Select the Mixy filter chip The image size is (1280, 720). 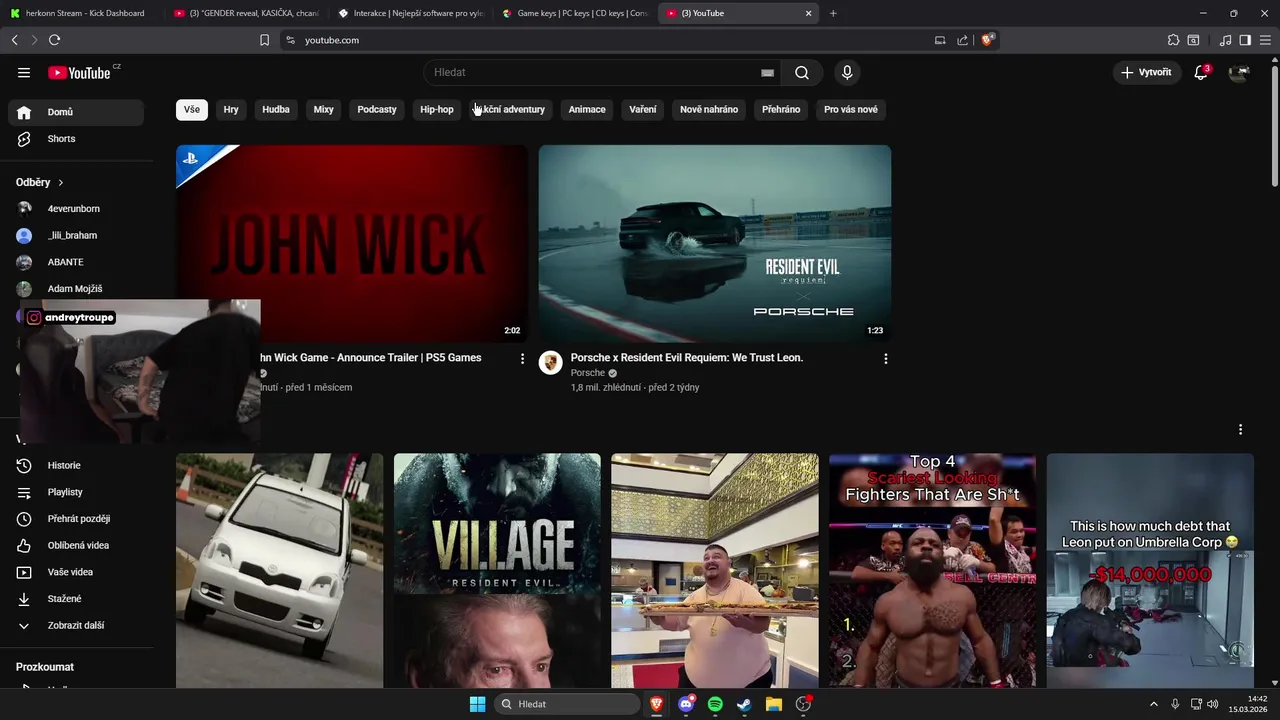tap(323, 109)
